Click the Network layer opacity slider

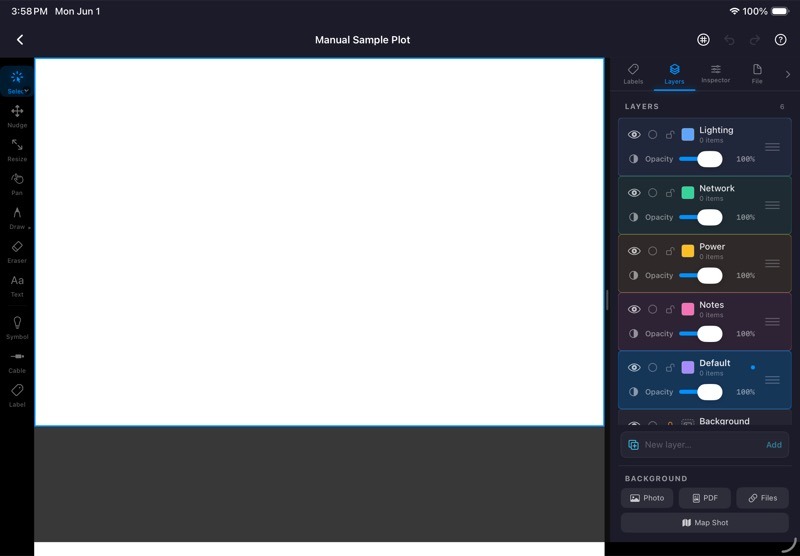701,217
